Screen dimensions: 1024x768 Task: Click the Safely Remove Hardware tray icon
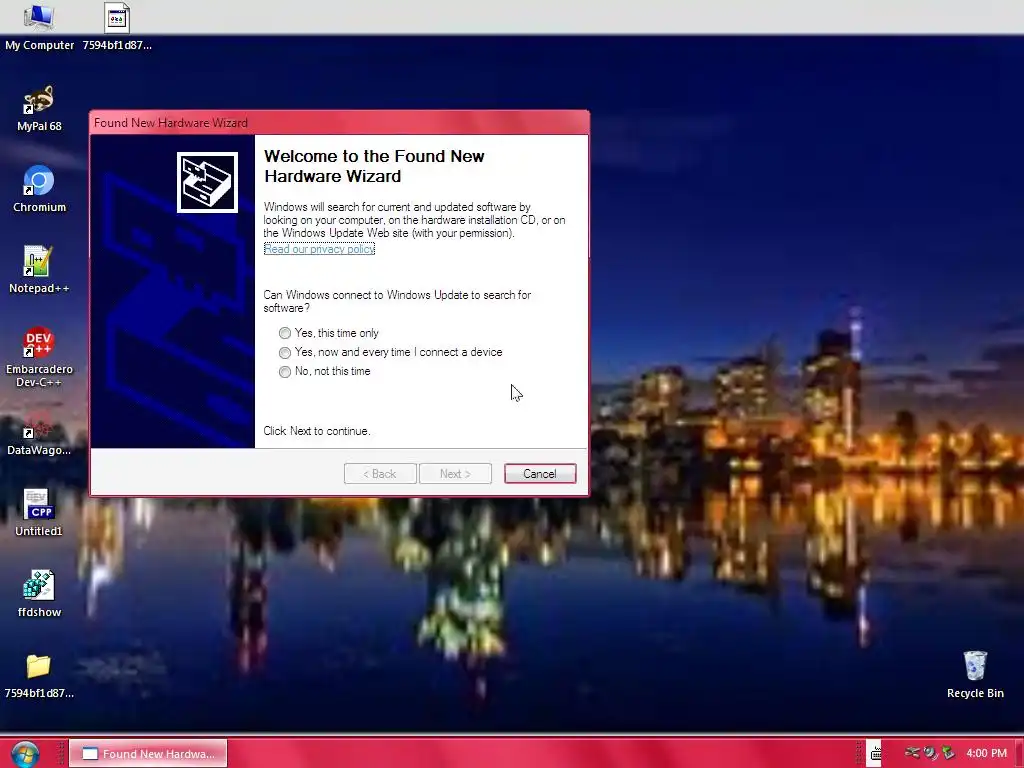coord(948,753)
